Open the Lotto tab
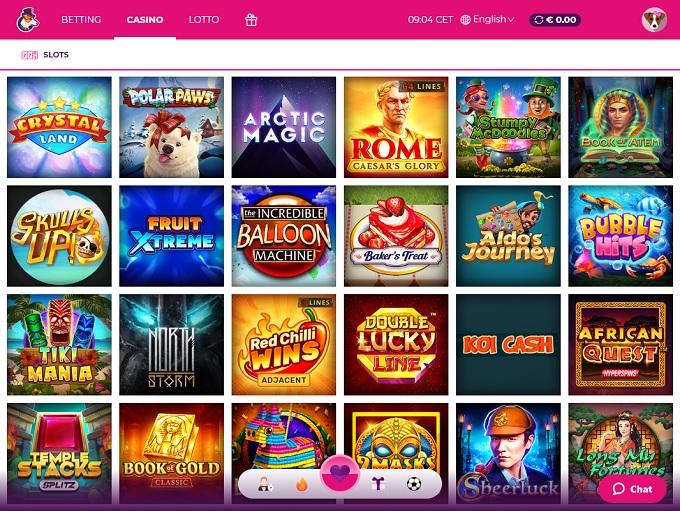The width and height of the screenshot is (680, 511). (203, 20)
